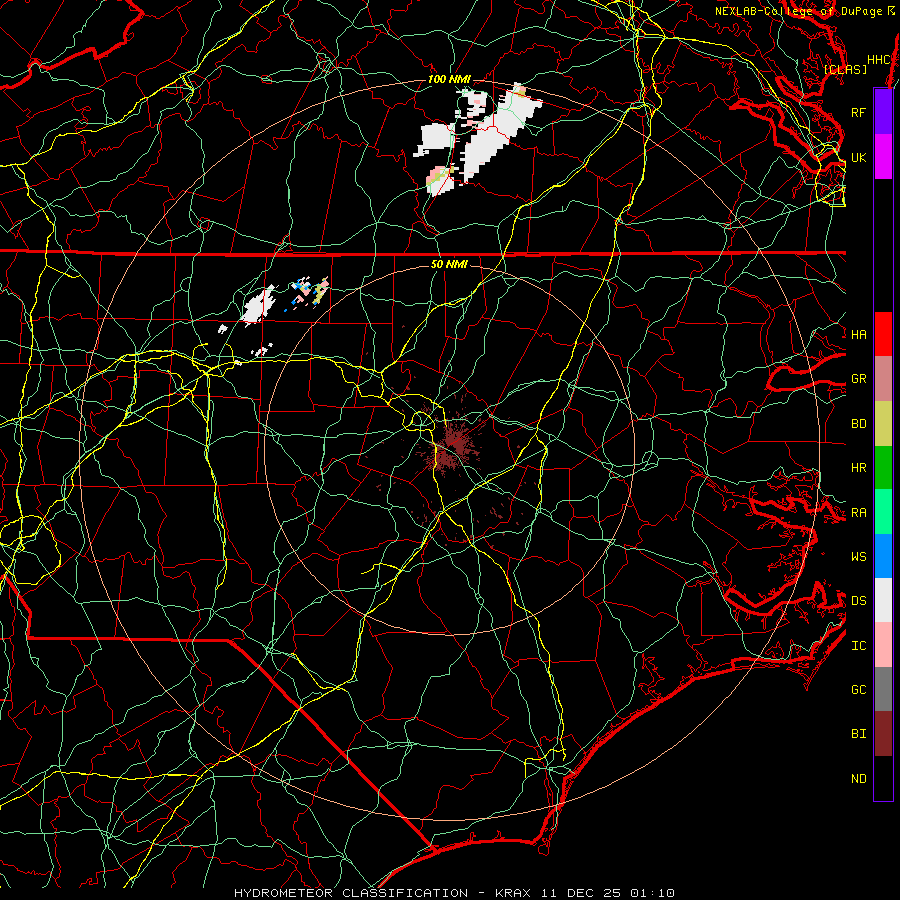Screen dimensions: 900x900
Task: Click the GR legend label
Action: [x=858, y=379]
